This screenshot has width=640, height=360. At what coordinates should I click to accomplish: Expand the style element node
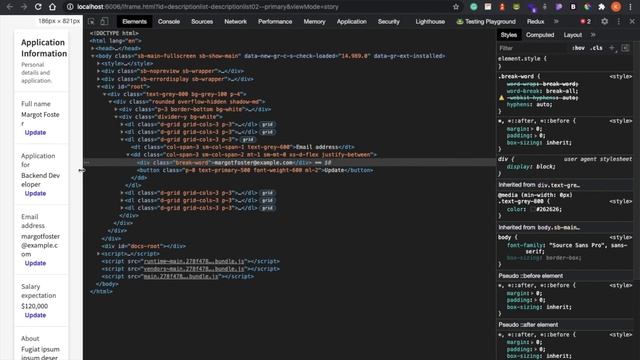point(98,63)
